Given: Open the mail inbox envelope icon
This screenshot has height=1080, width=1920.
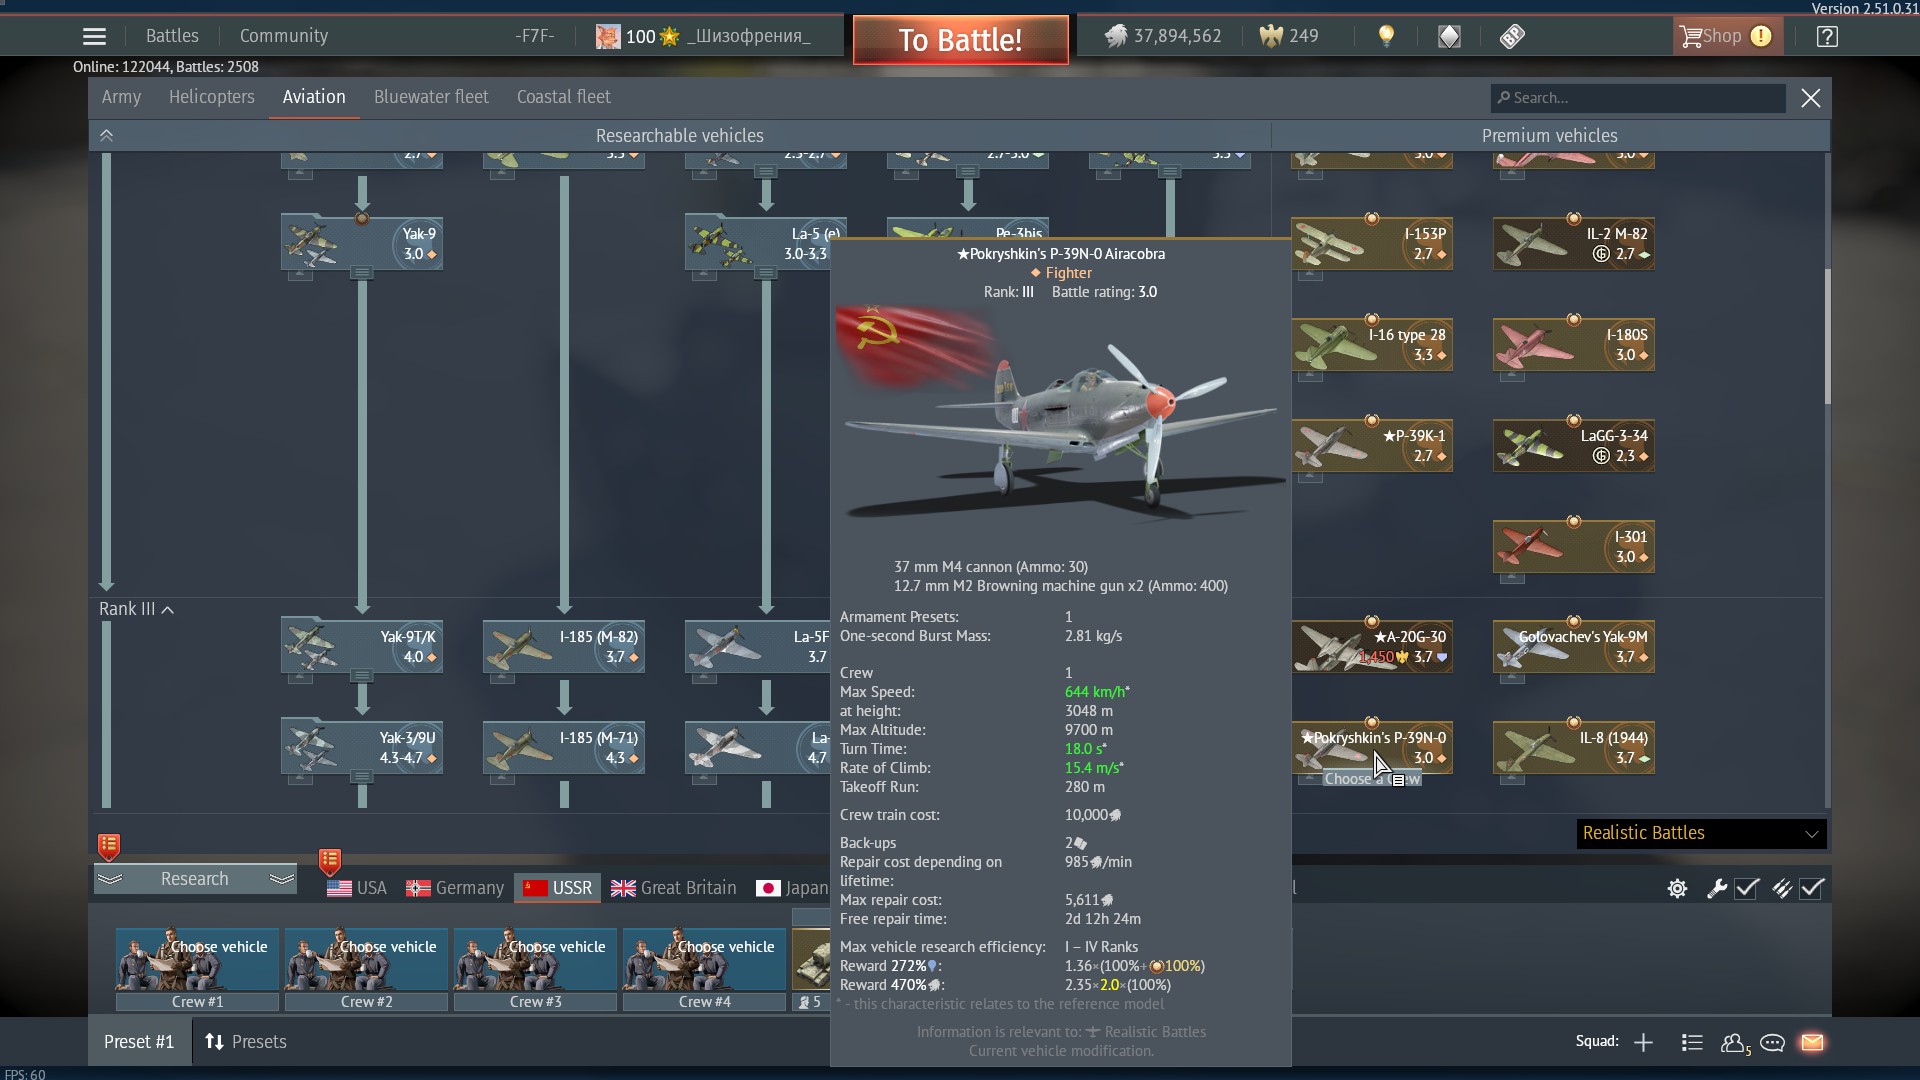Looking at the screenshot, I should tap(1812, 1042).
